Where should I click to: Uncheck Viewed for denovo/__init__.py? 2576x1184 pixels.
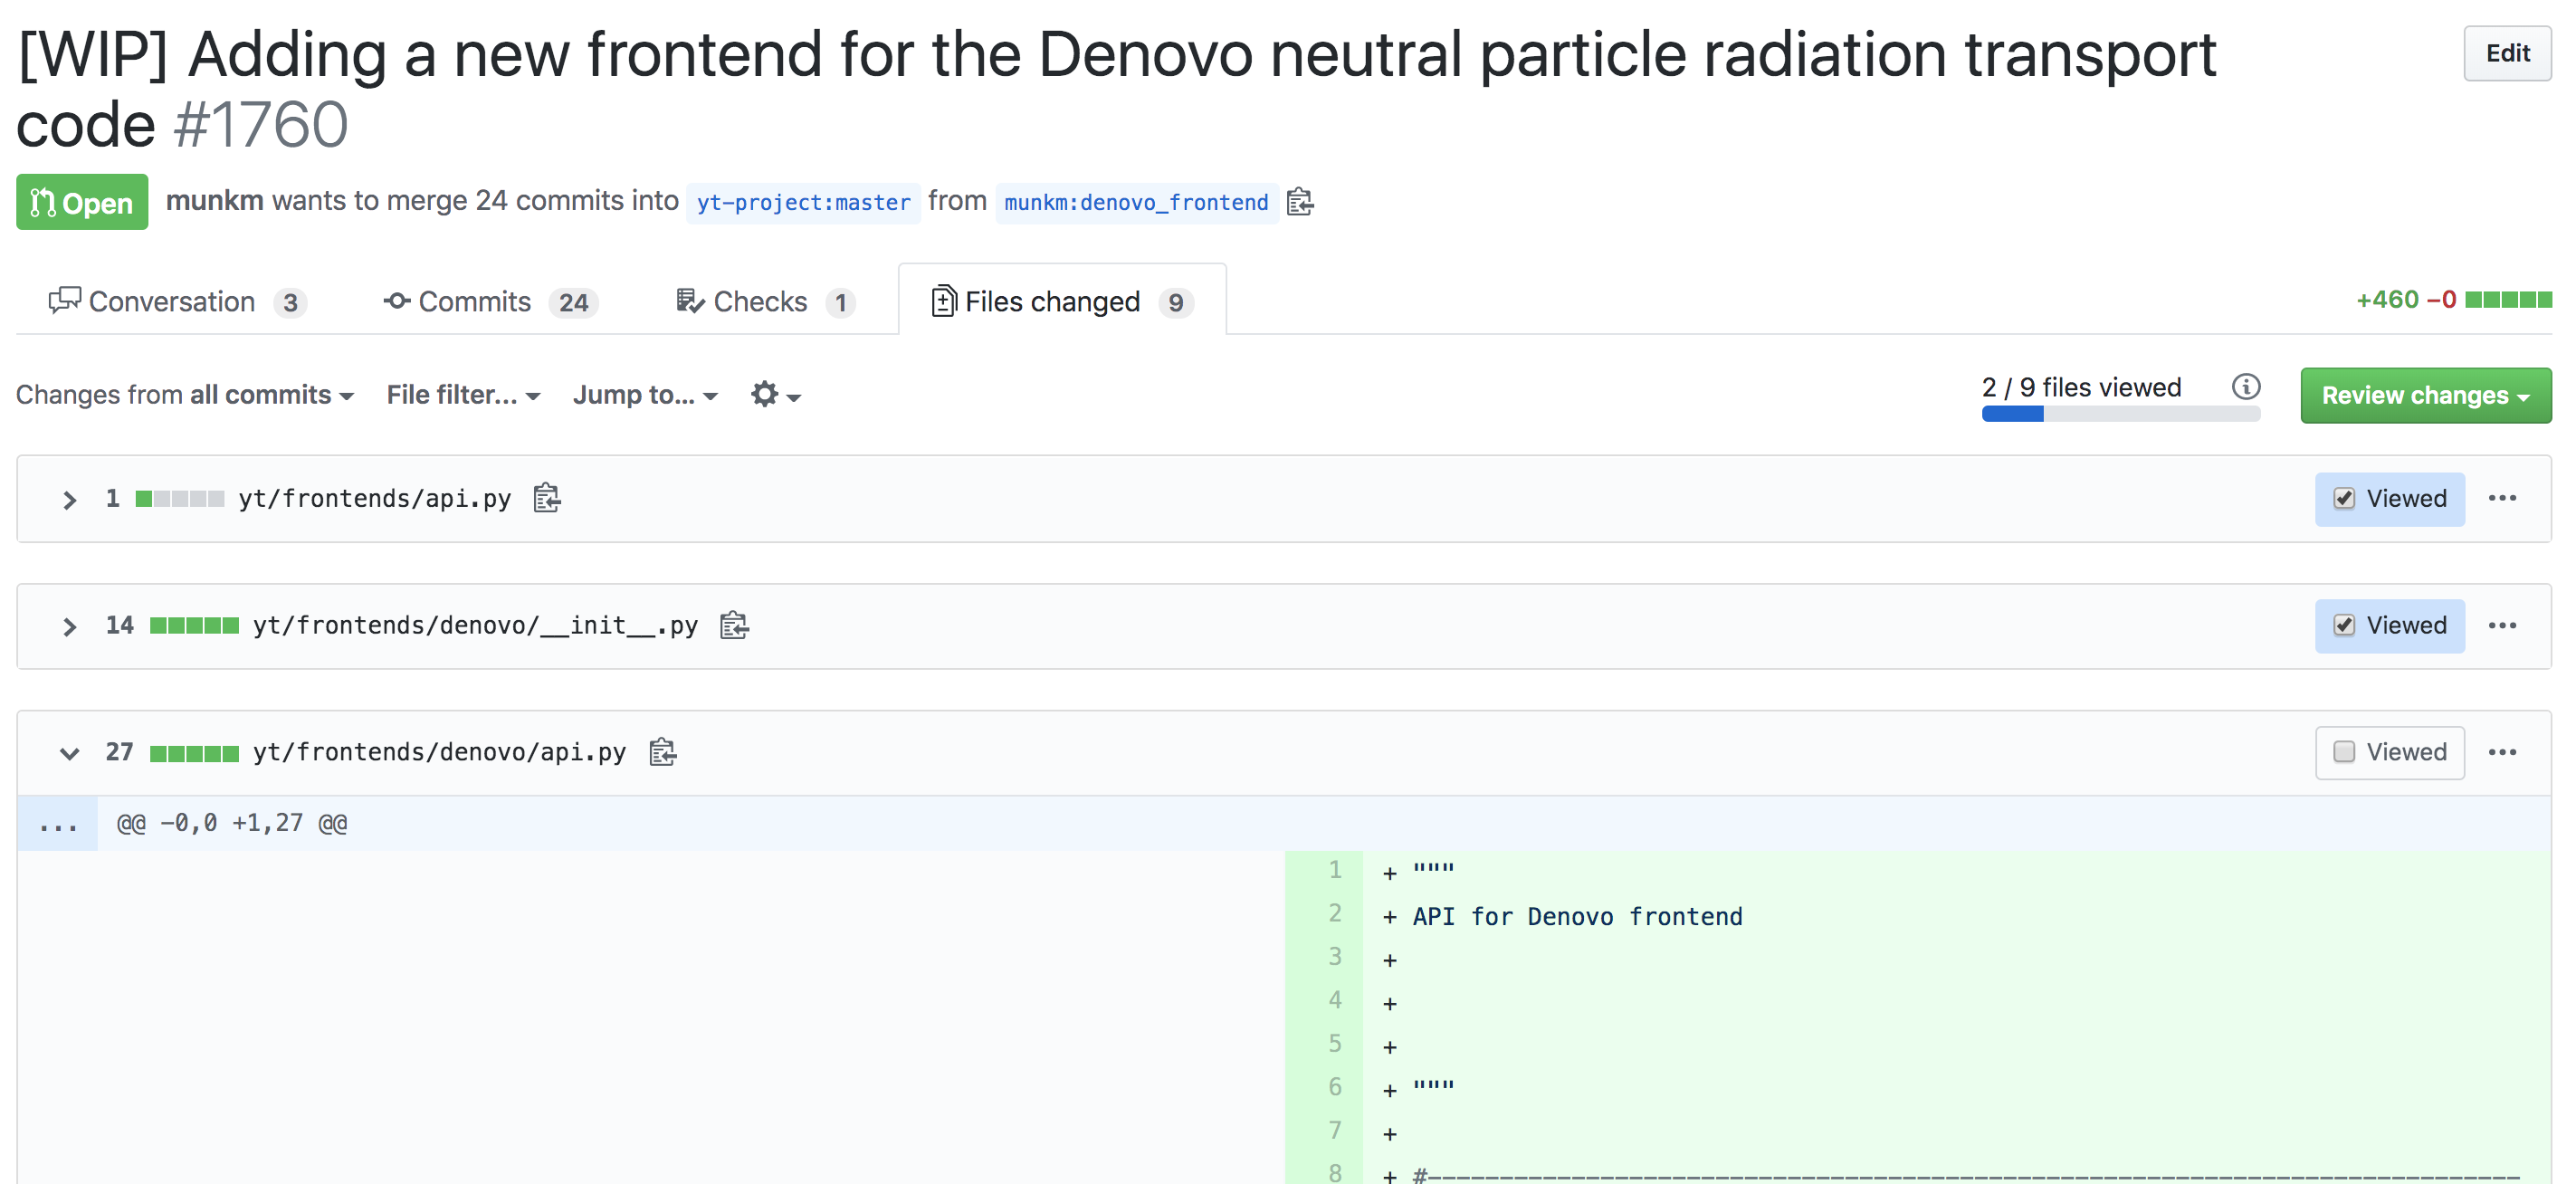point(2344,625)
